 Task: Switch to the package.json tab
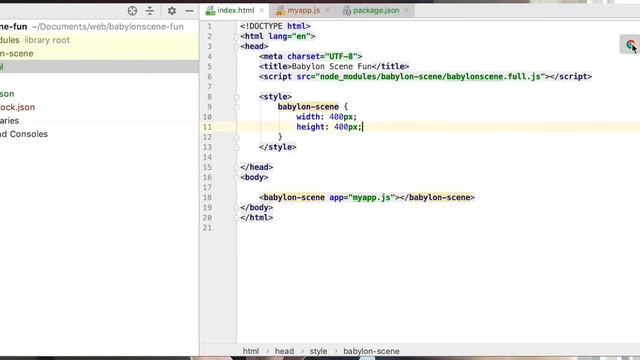(x=376, y=11)
